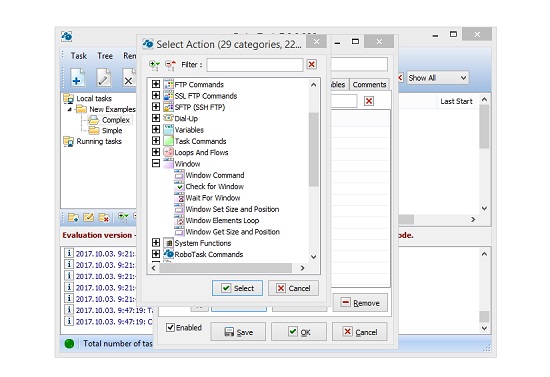Expand the RoboTask Commands category
550x377 pixels.
click(x=156, y=254)
